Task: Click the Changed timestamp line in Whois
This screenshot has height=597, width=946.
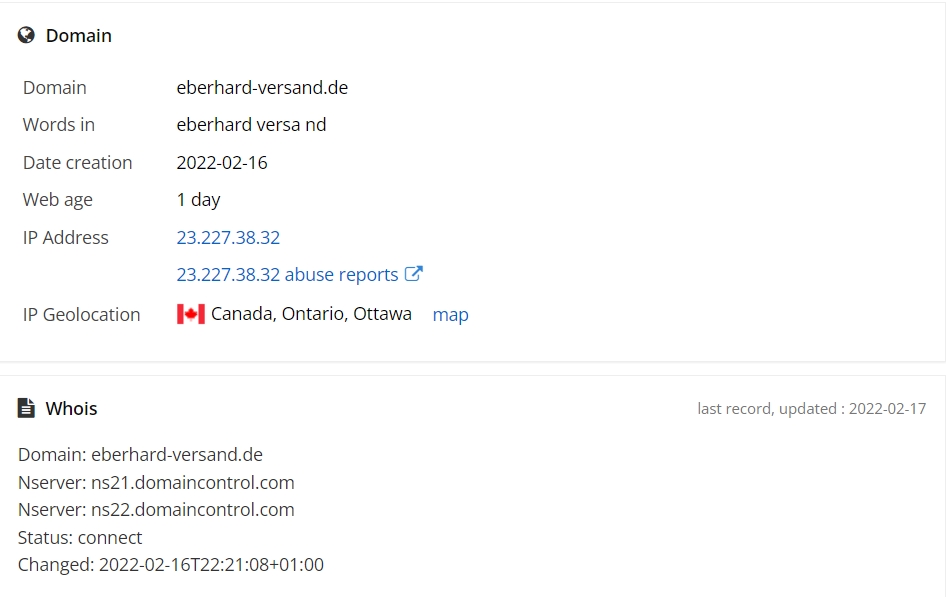Action: pyautogui.click(x=171, y=564)
